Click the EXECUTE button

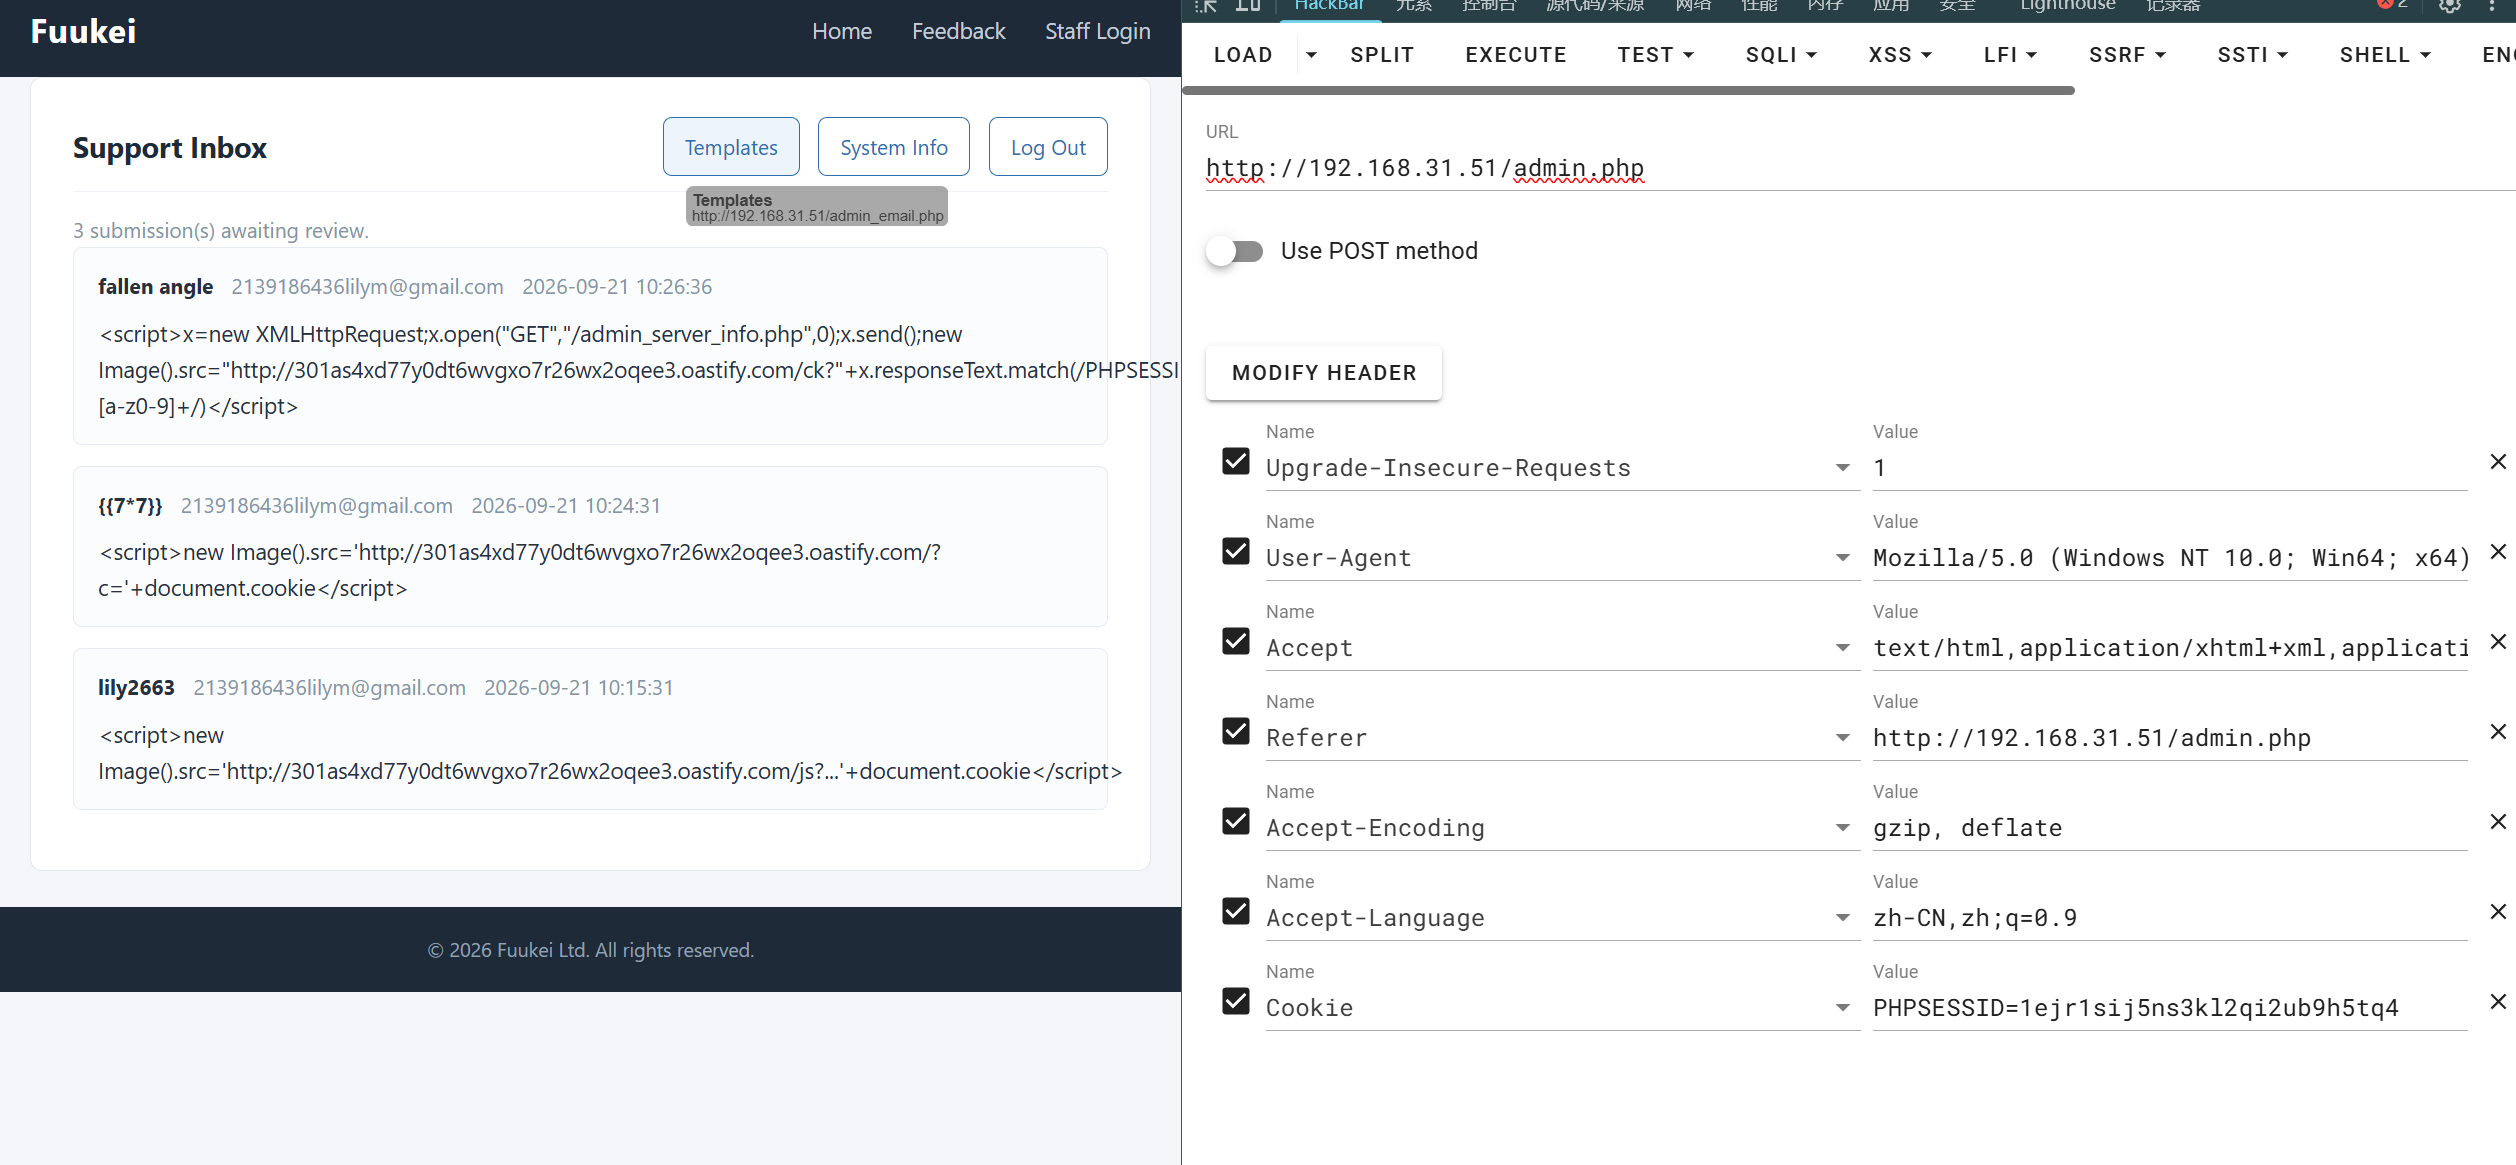click(1516, 55)
